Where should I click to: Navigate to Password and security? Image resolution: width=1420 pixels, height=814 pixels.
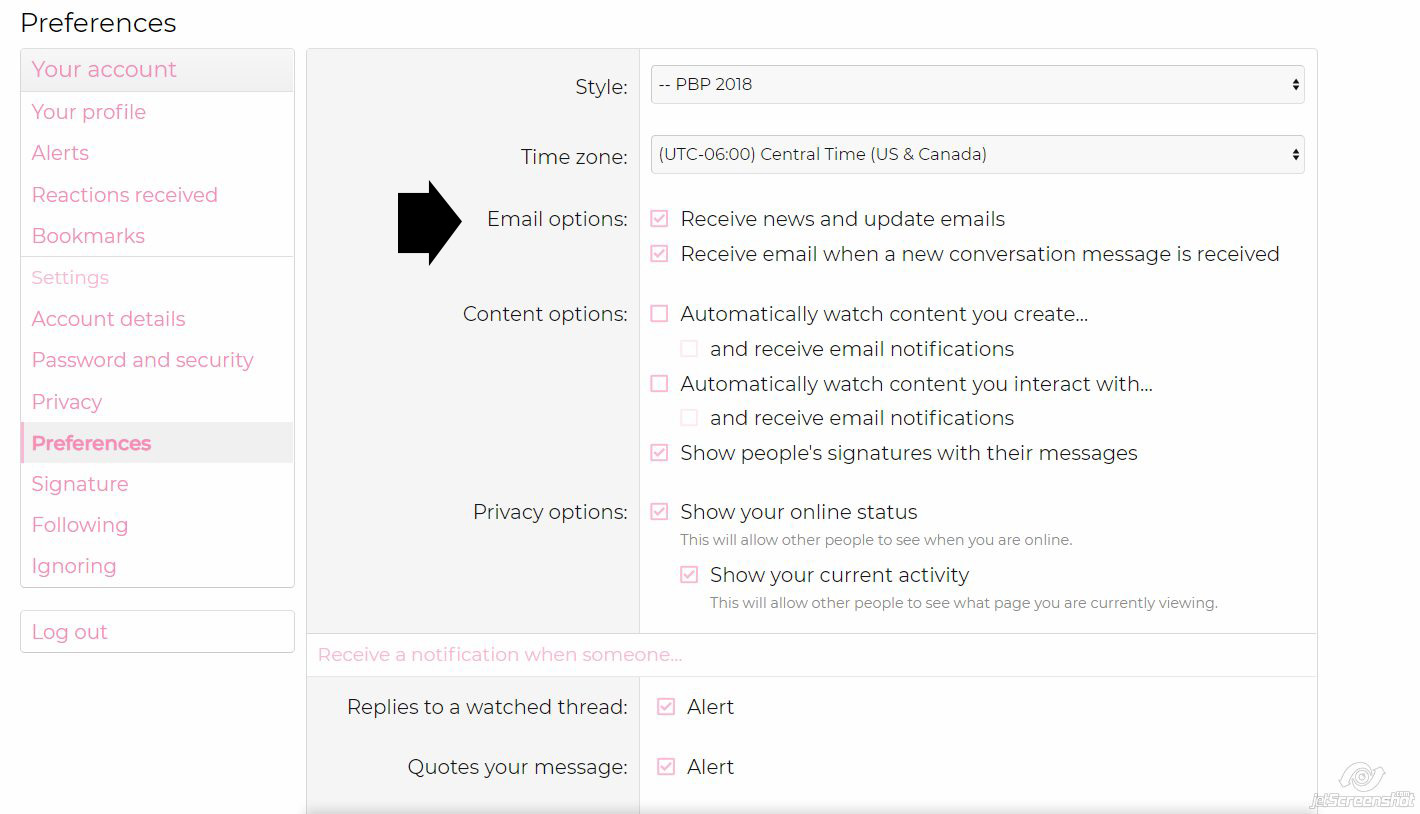click(x=143, y=360)
